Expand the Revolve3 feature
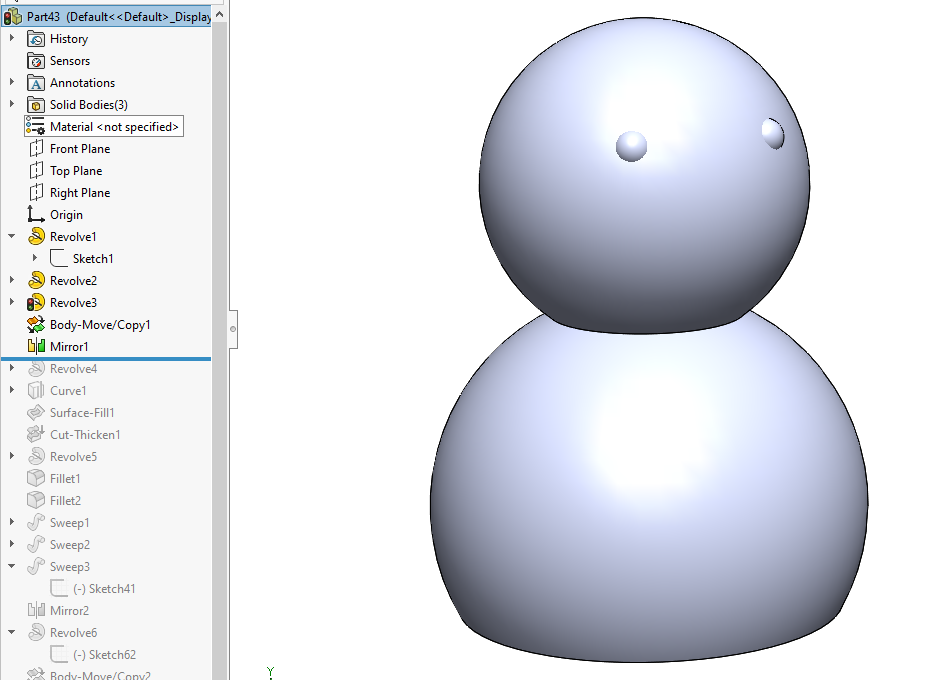This screenshot has width=938, height=680. (12, 302)
